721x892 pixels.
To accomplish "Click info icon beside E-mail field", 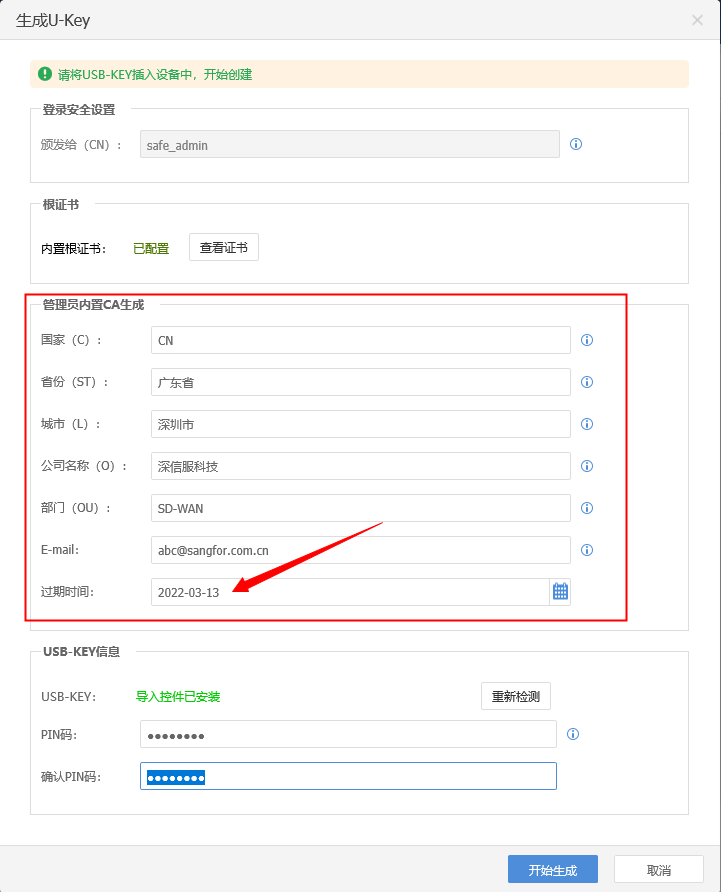I will [587, 550].
